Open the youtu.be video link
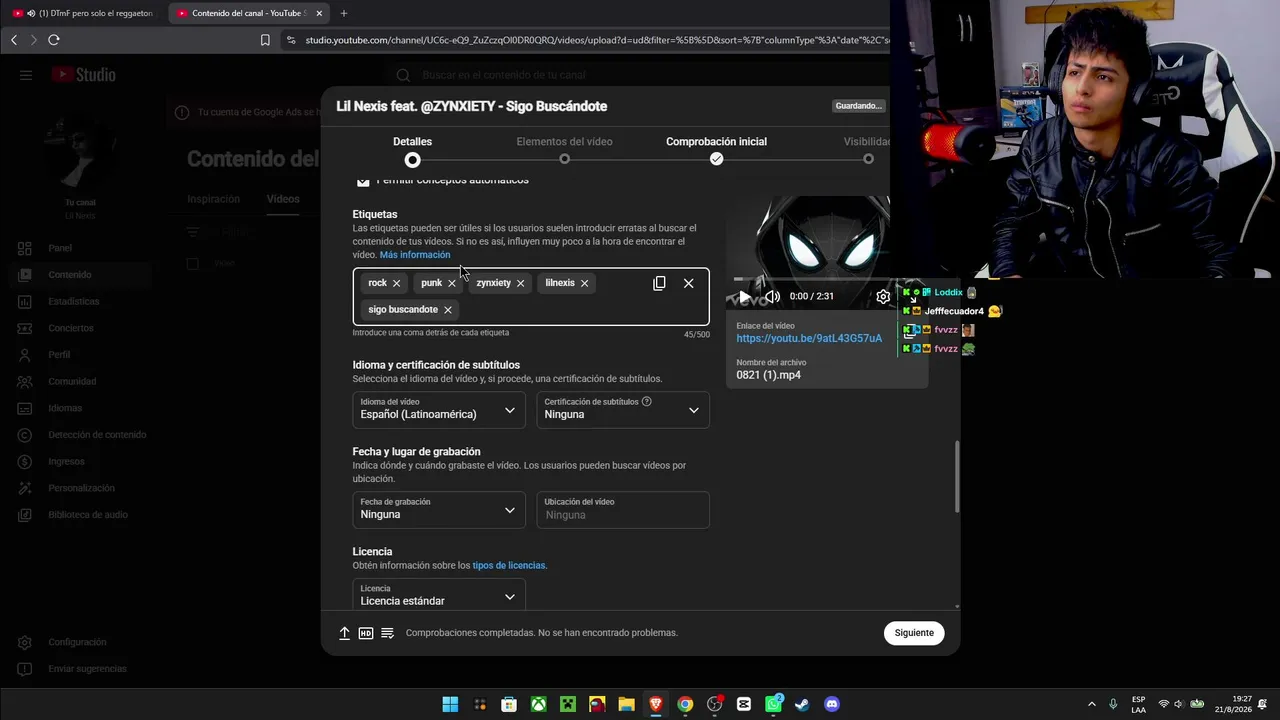The image size is (1280, 720). click(x=809, y=339)
